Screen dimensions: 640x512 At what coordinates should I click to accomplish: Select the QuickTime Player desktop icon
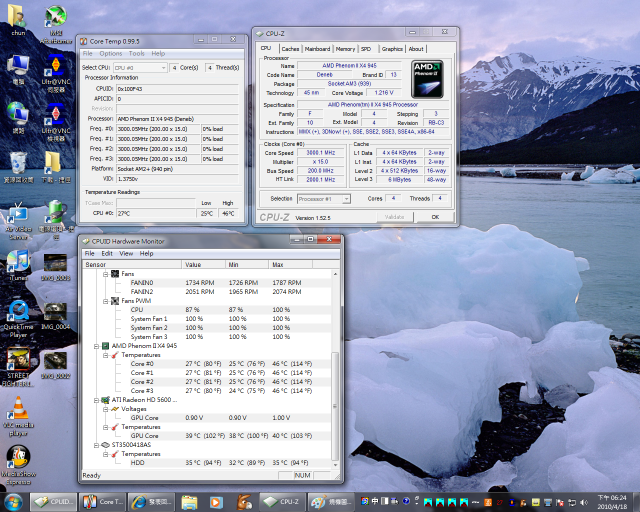(x=18, y=319)
